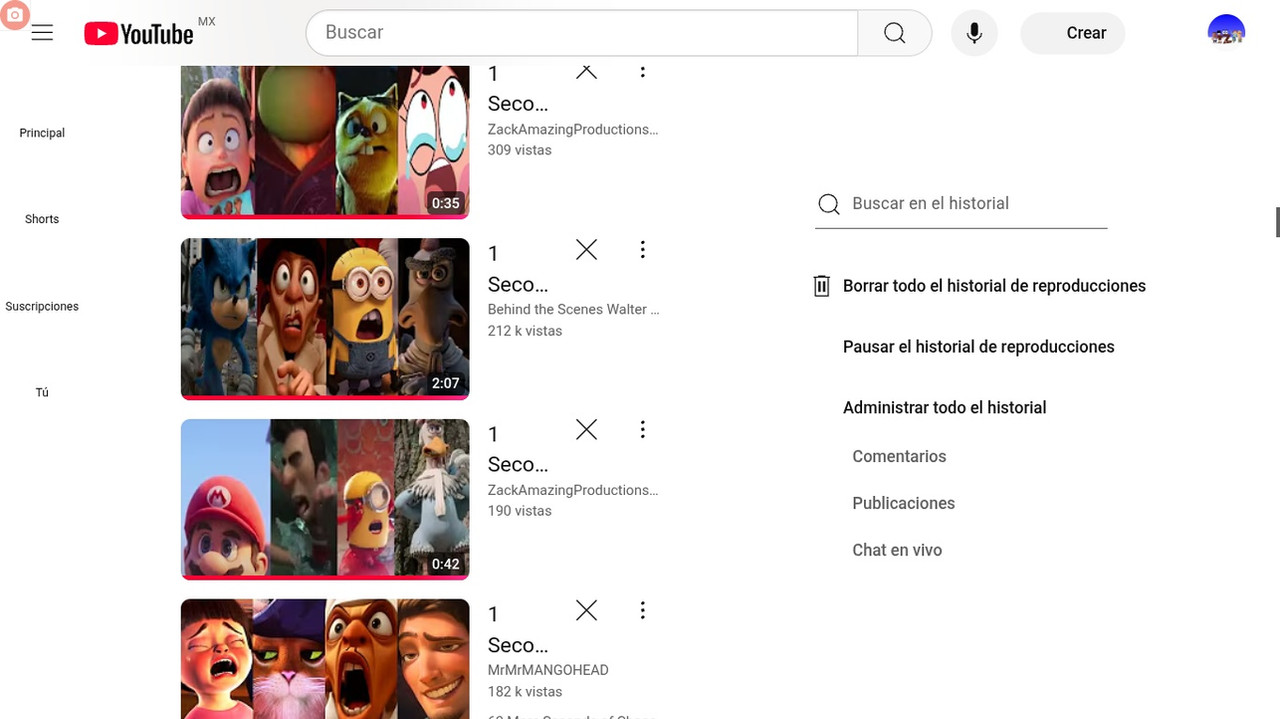Open the account avatar menu
Viewport: 1280px width, 719px height.
point(1226,33)
